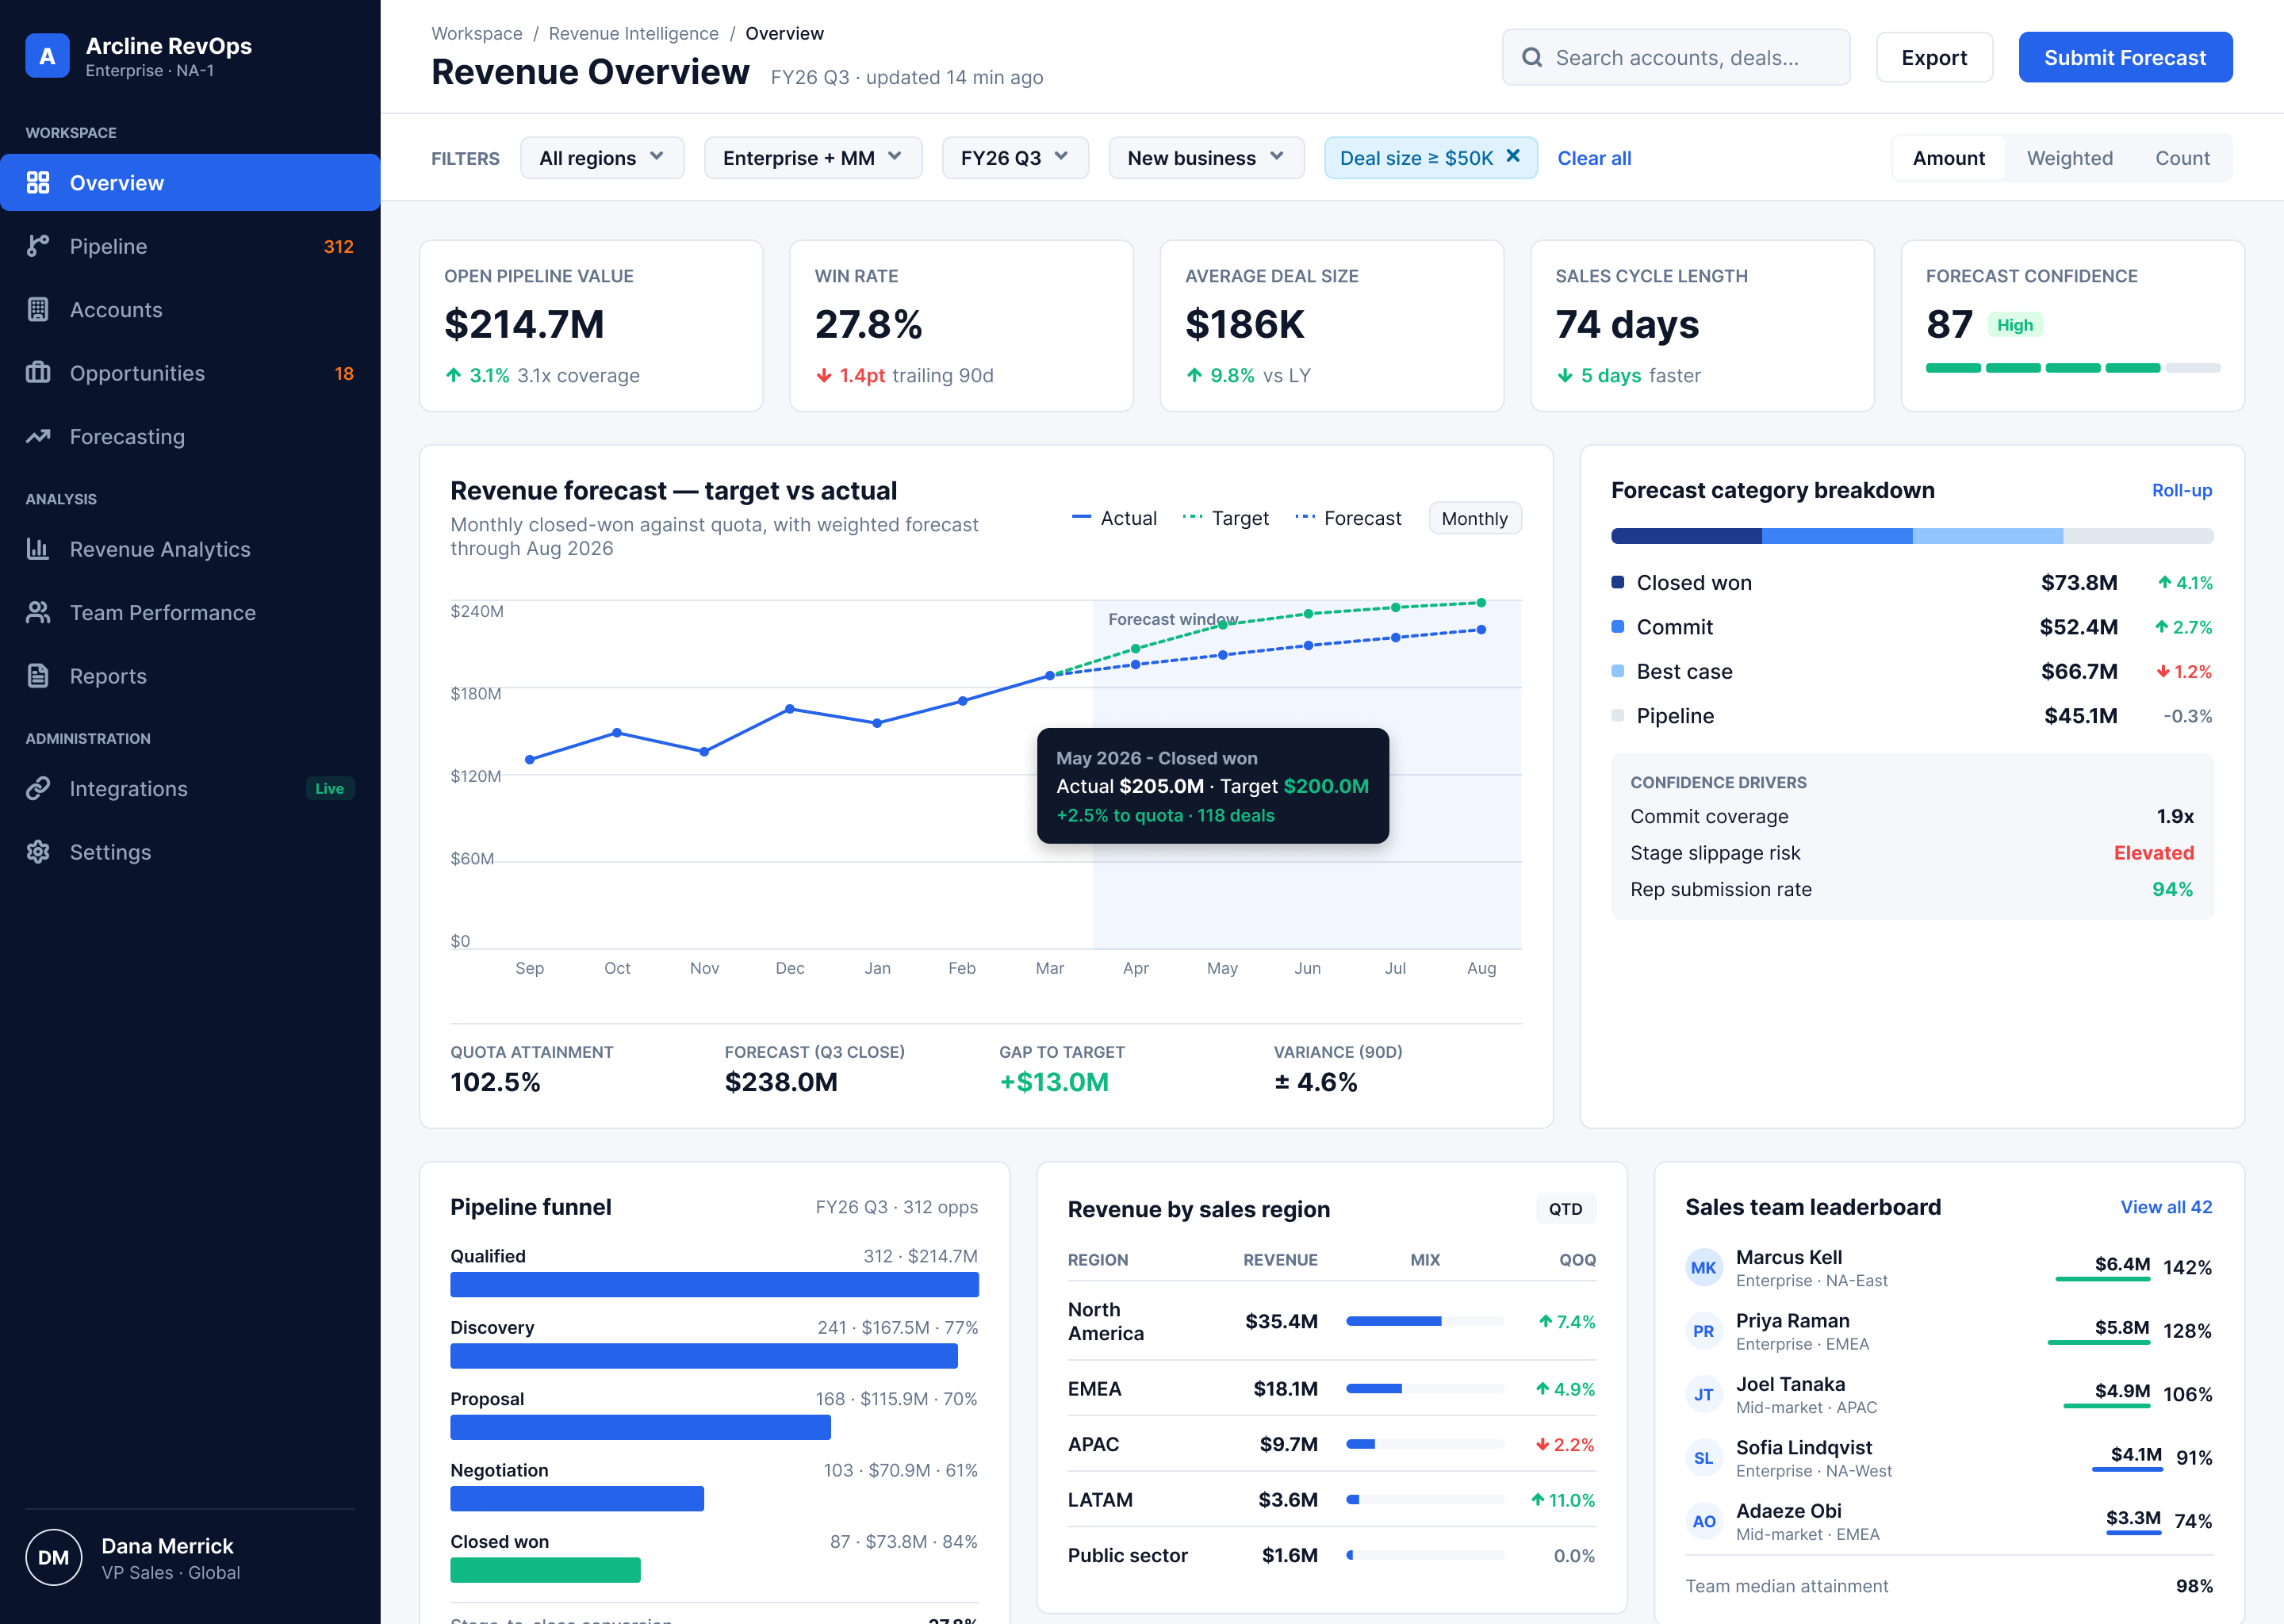
Task: Open the FY26 Q3 period dropdown
Action: point(1015,158)
